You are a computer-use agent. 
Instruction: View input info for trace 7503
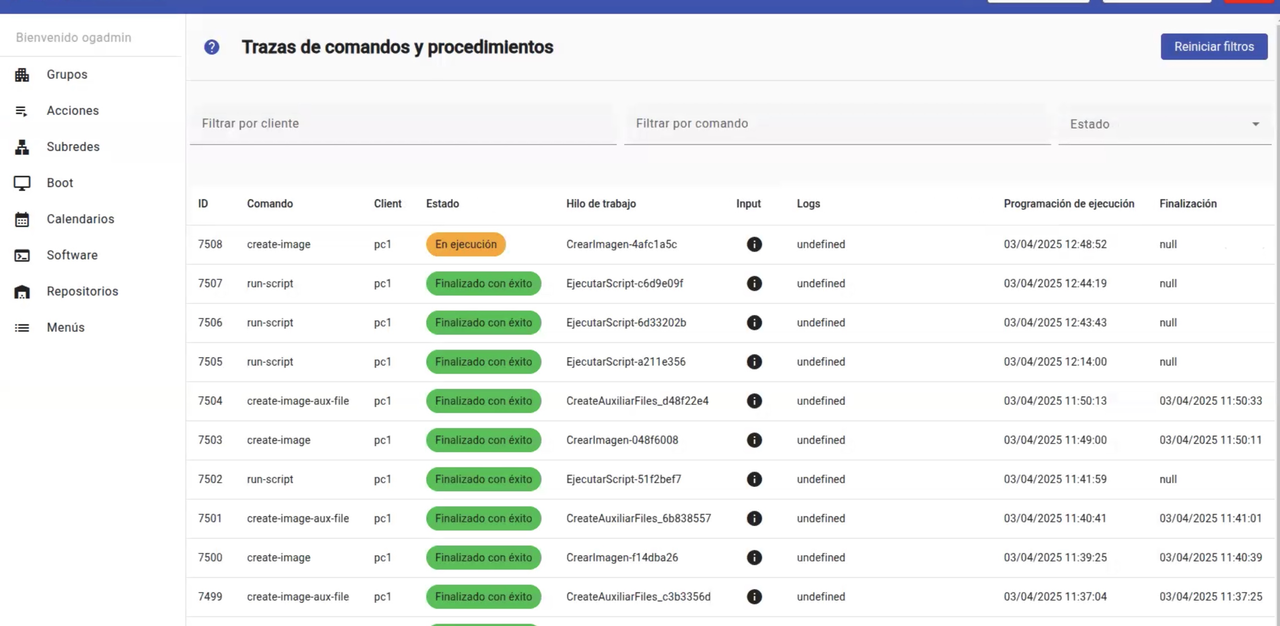(754, 440)
